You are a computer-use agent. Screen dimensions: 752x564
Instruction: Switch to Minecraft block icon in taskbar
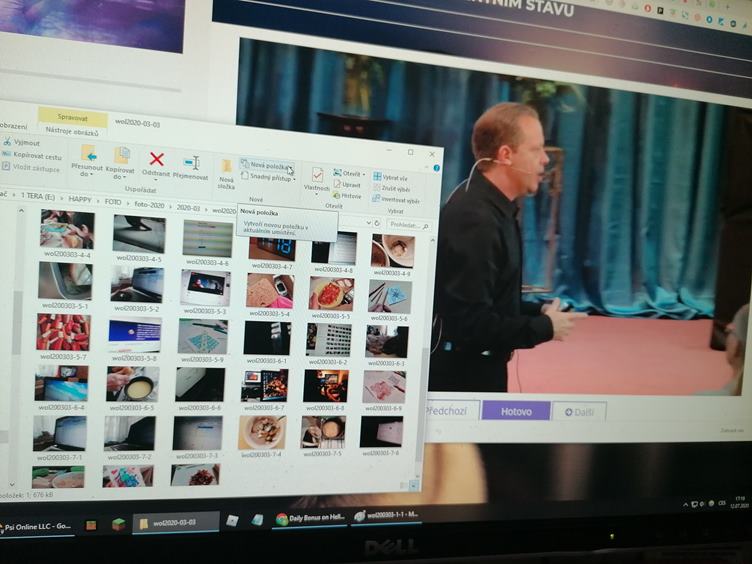click(x=118, y=524)
